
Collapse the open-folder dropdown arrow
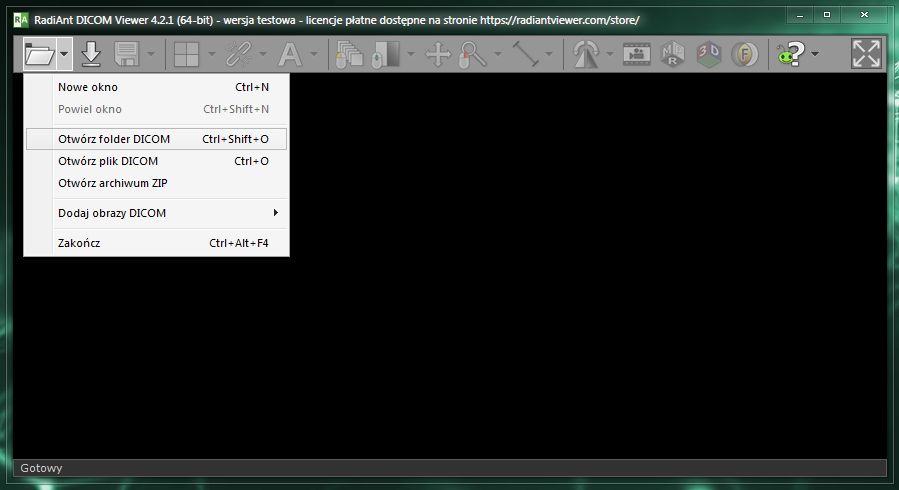tap(64, 54)
